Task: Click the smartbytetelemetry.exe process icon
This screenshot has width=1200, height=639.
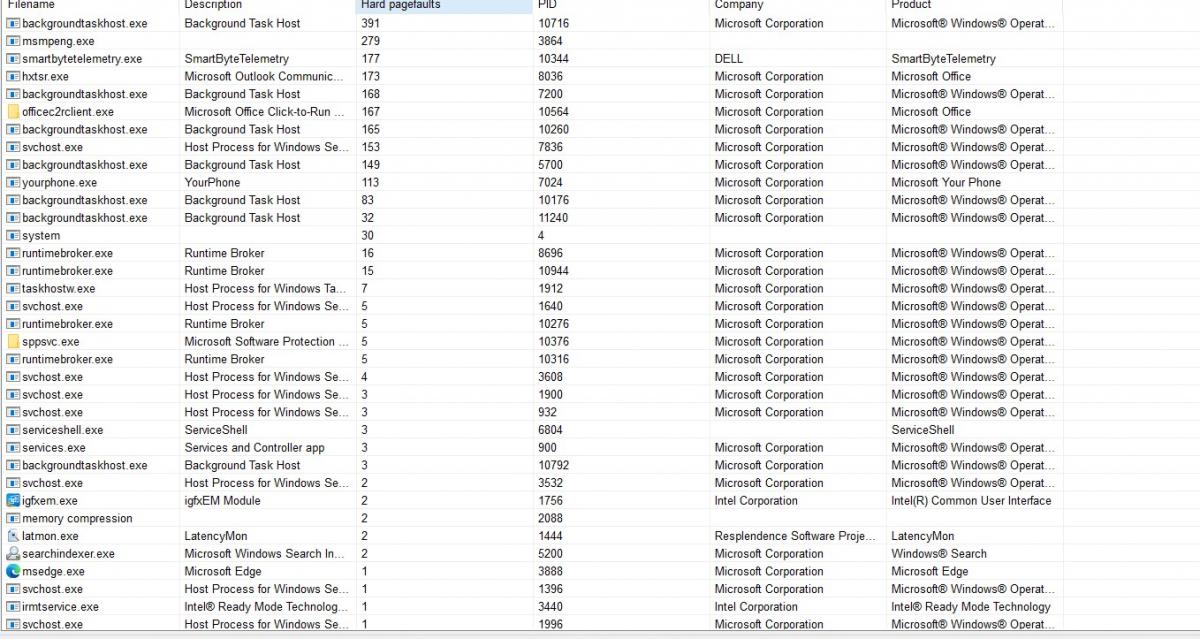Action: pos(13,59)
